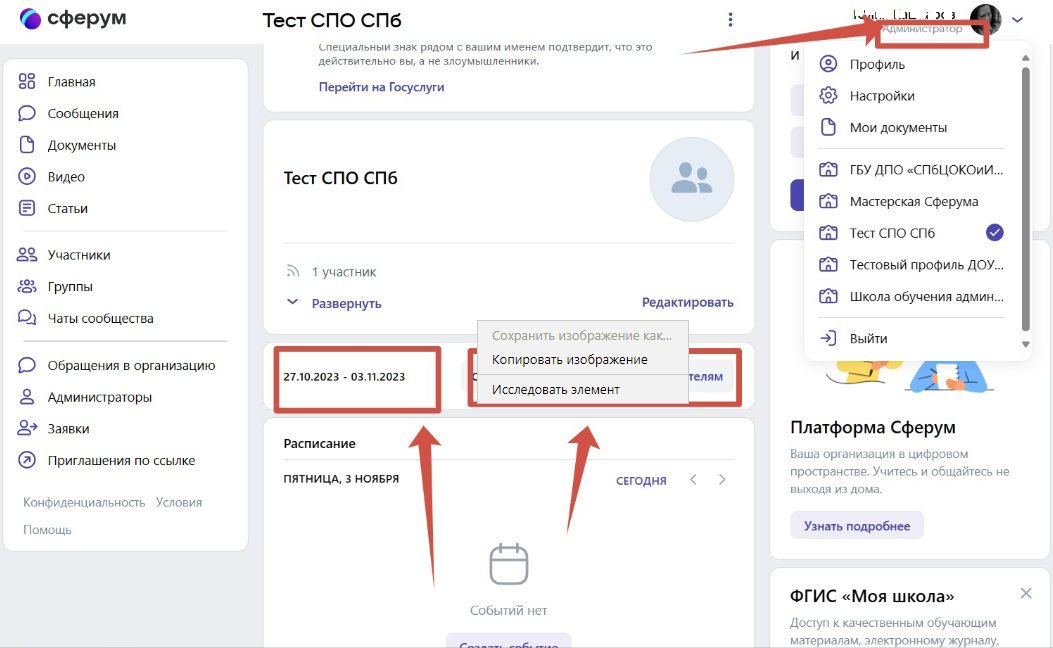Click Редактировать in the community card
1053x648 pixels.
pos(687,302)
